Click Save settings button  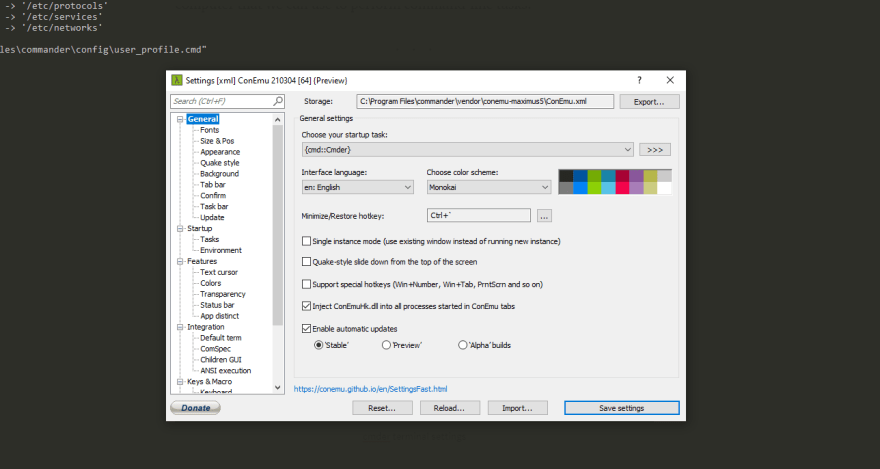tap(622, 408)
